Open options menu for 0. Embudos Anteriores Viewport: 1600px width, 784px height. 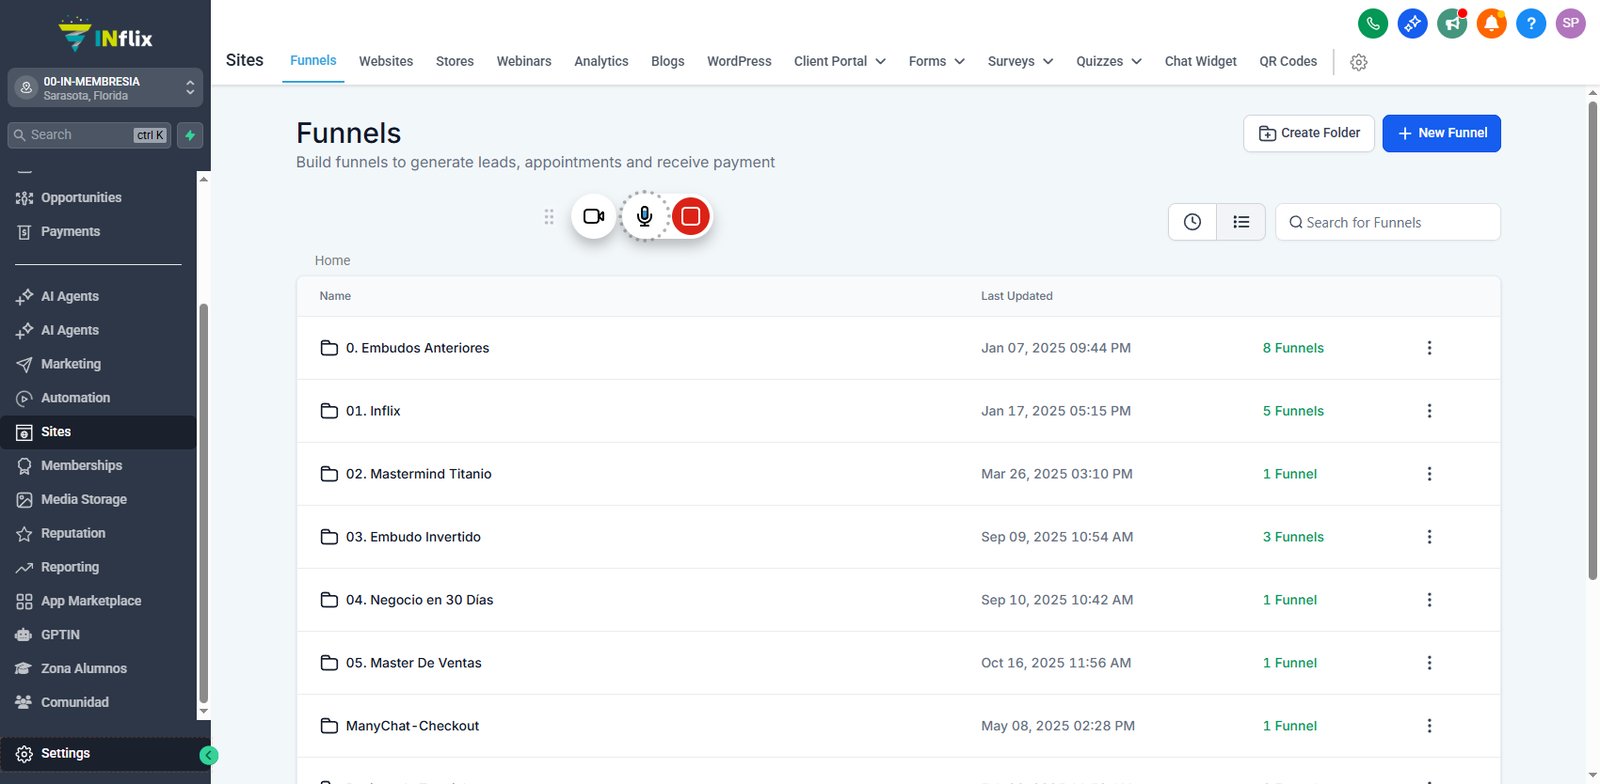point(1429,348)
